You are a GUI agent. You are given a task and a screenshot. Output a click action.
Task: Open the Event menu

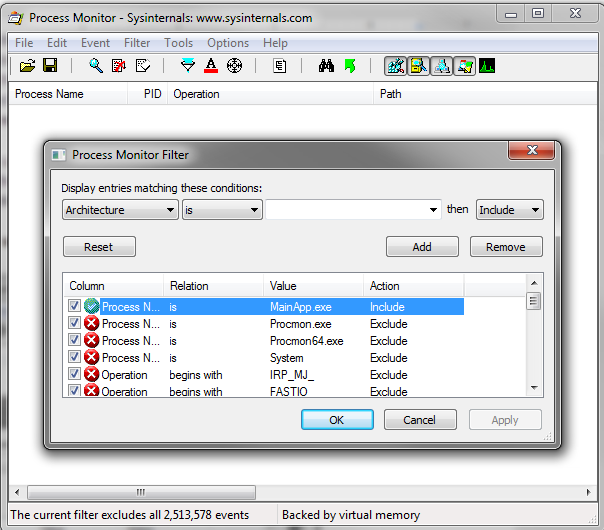pos(95,43)
